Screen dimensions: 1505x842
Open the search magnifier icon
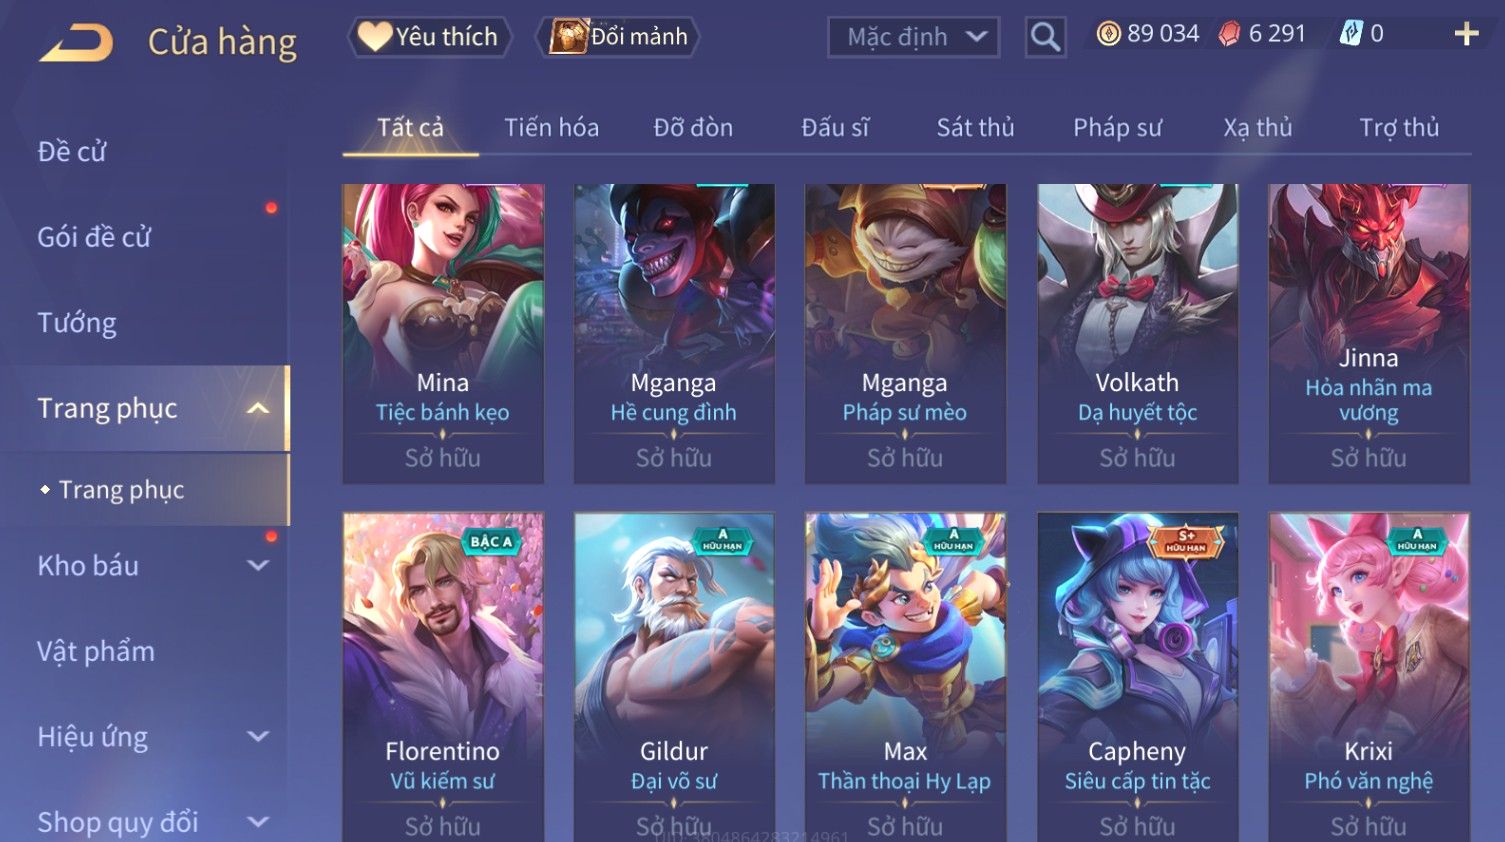[x=1045, y=37]
